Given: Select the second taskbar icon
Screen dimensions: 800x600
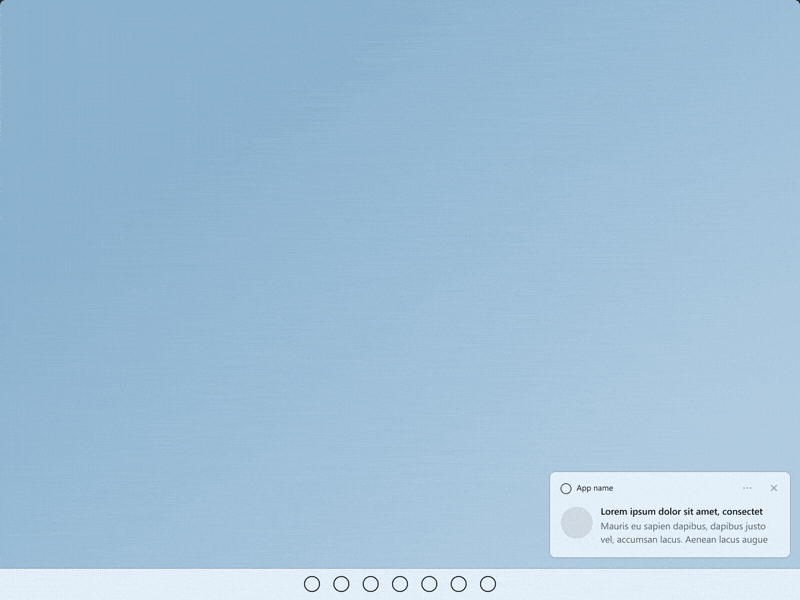Looking at the screenshot, I should 343,582.
